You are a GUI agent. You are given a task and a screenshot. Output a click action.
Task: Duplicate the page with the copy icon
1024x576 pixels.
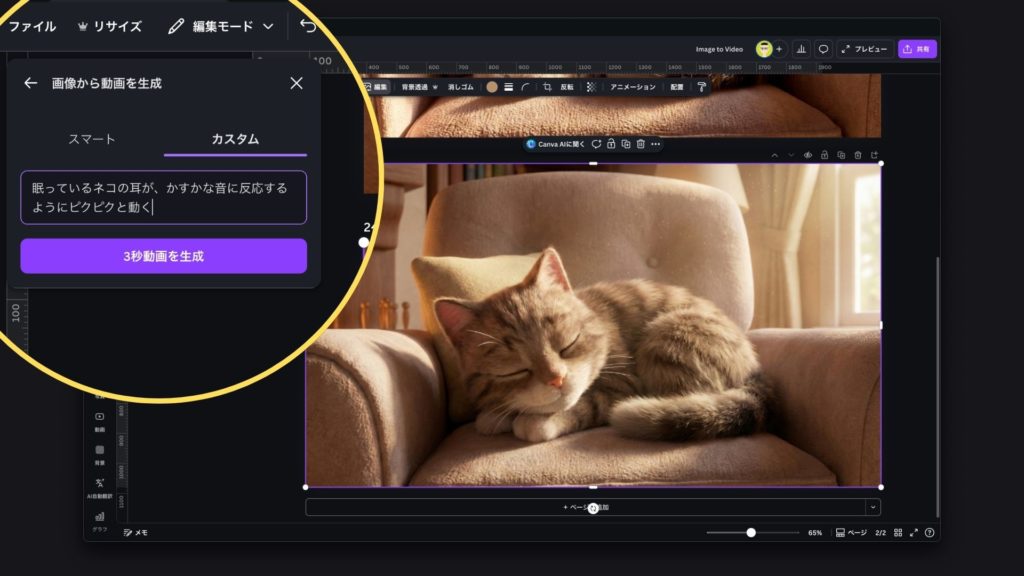pos(840,155)
